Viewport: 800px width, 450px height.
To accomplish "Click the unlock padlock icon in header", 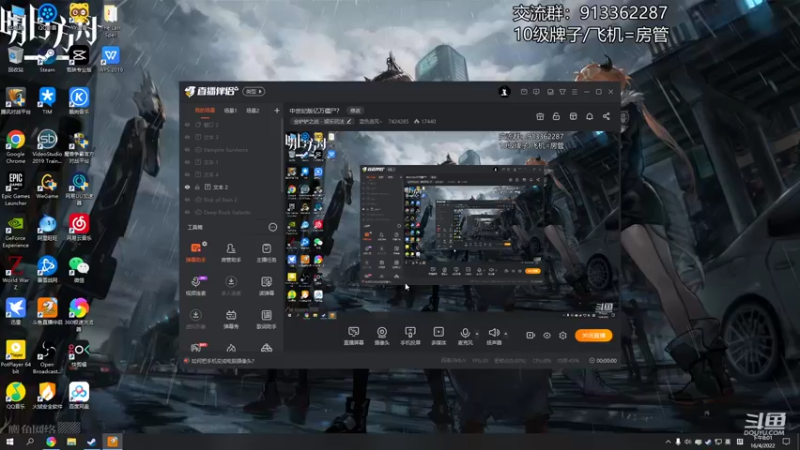I will point(556,117).
